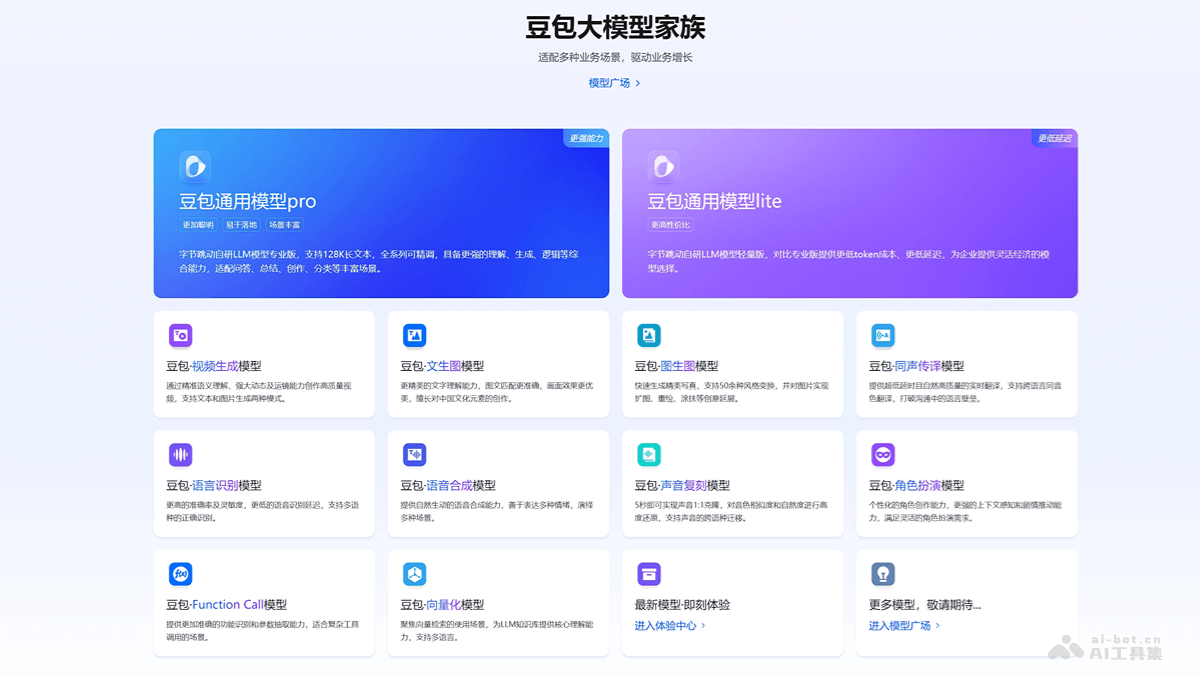Select the Function Call模型 icon

[181, 574]
